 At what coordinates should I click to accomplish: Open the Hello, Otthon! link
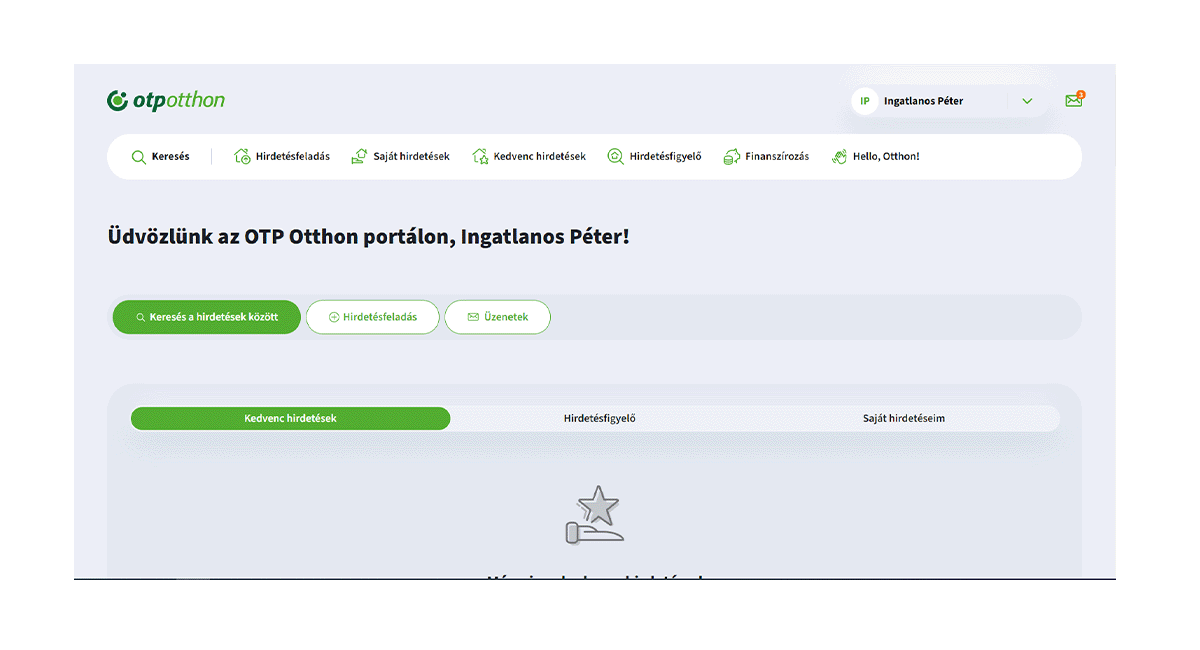[886, 157]
